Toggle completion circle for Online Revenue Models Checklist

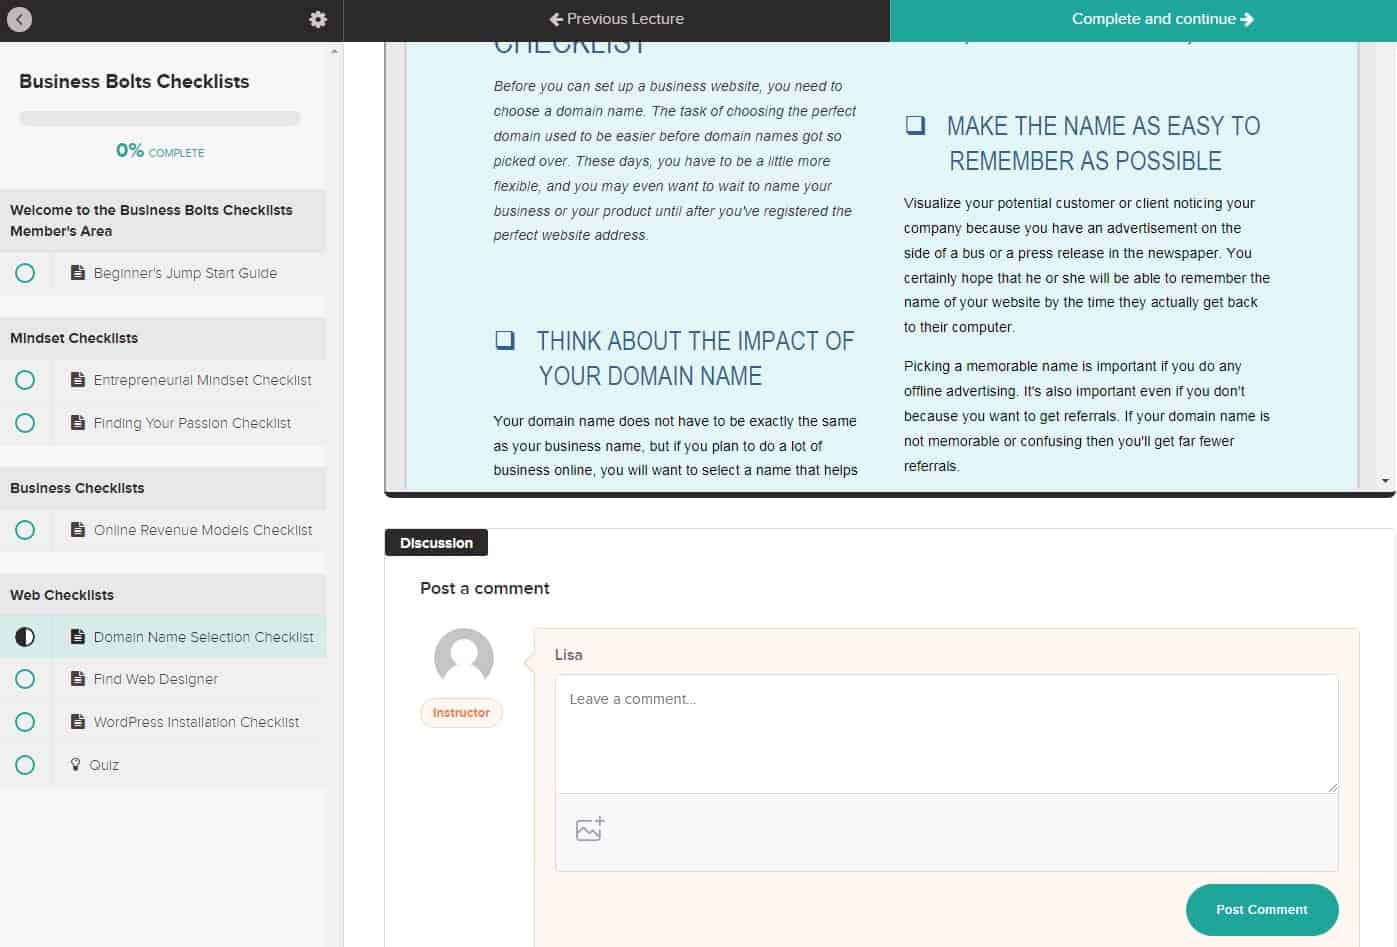coord(25,530)
